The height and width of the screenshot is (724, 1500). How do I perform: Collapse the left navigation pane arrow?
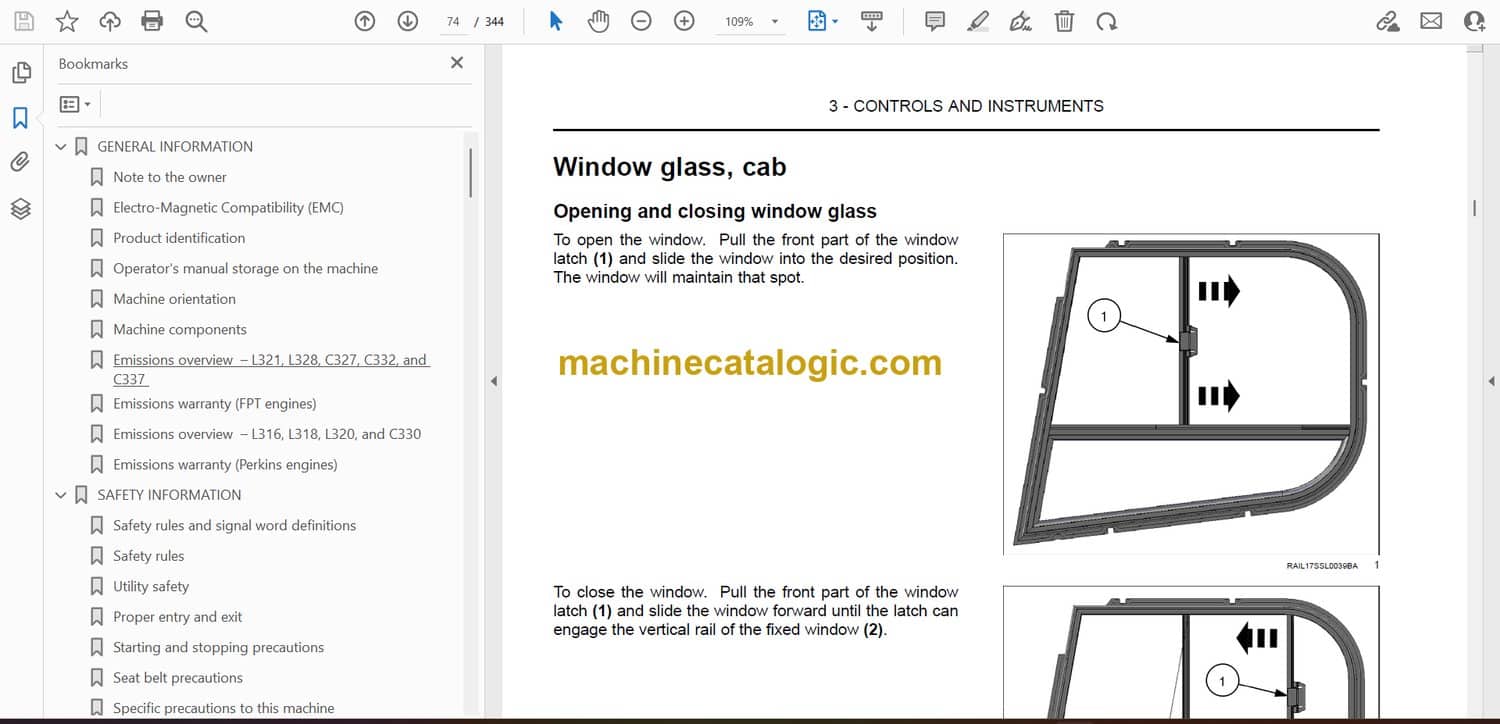coord(492,381)
